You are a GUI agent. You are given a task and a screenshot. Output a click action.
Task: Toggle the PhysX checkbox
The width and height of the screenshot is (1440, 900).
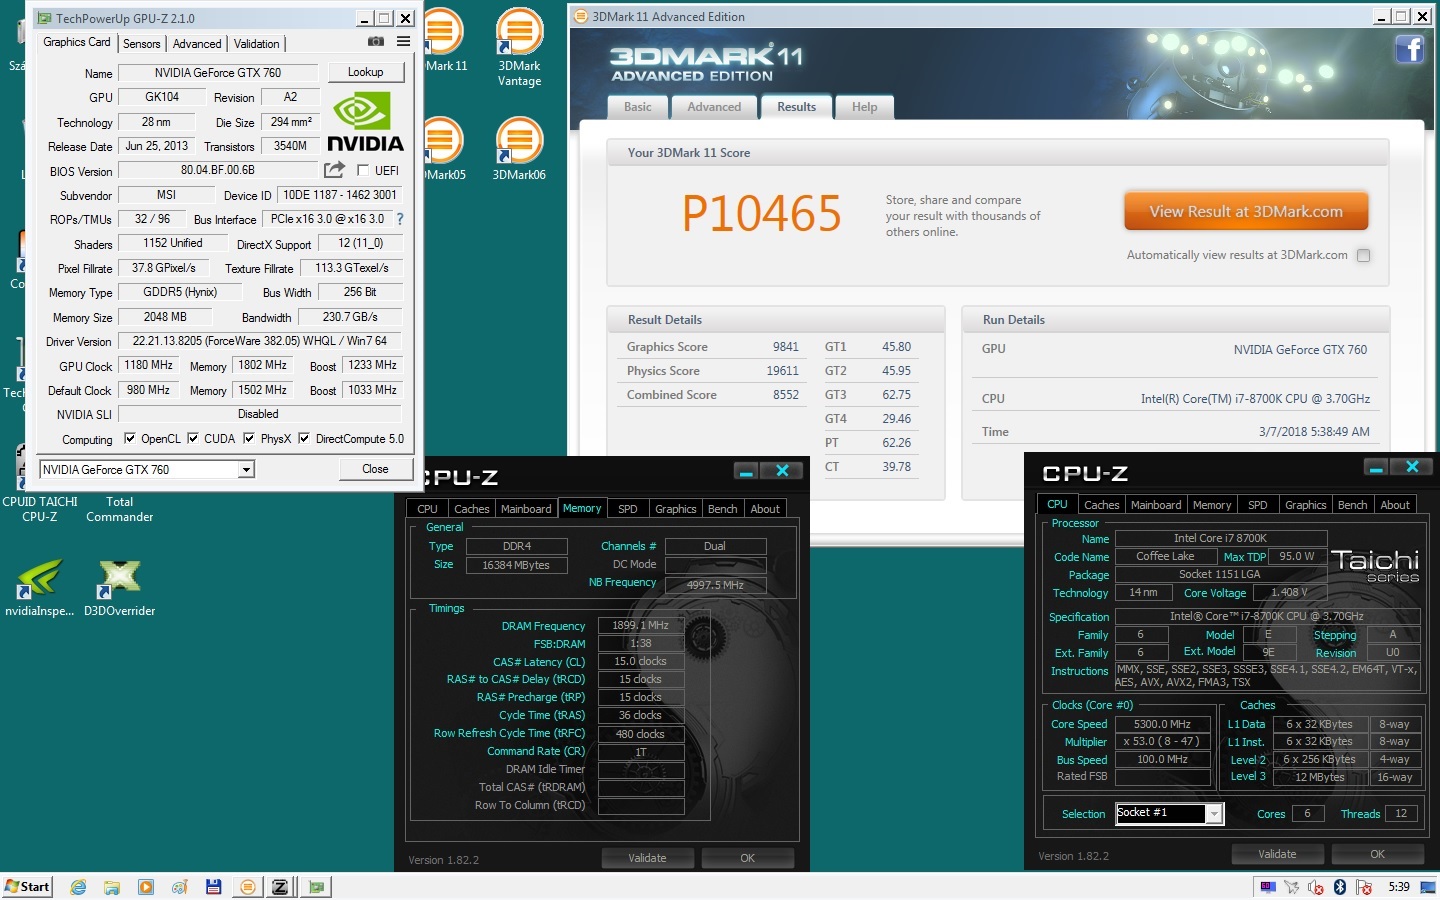(x=249, y=438)
